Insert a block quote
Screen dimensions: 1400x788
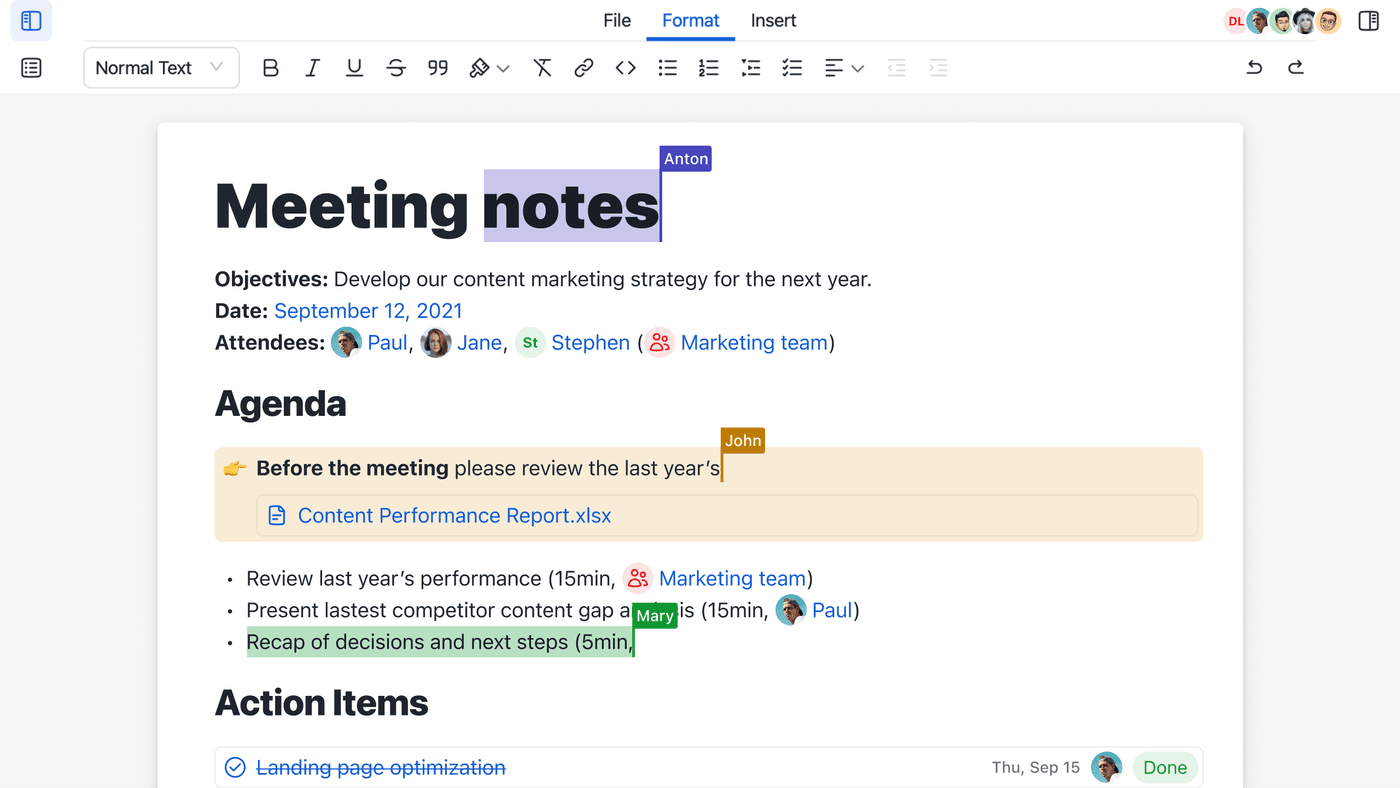coord(438,68)
